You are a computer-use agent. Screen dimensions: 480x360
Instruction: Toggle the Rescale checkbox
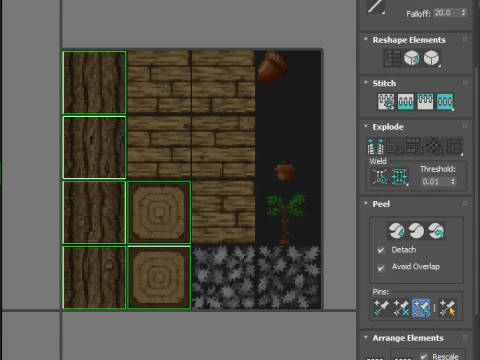coord(424,356)
